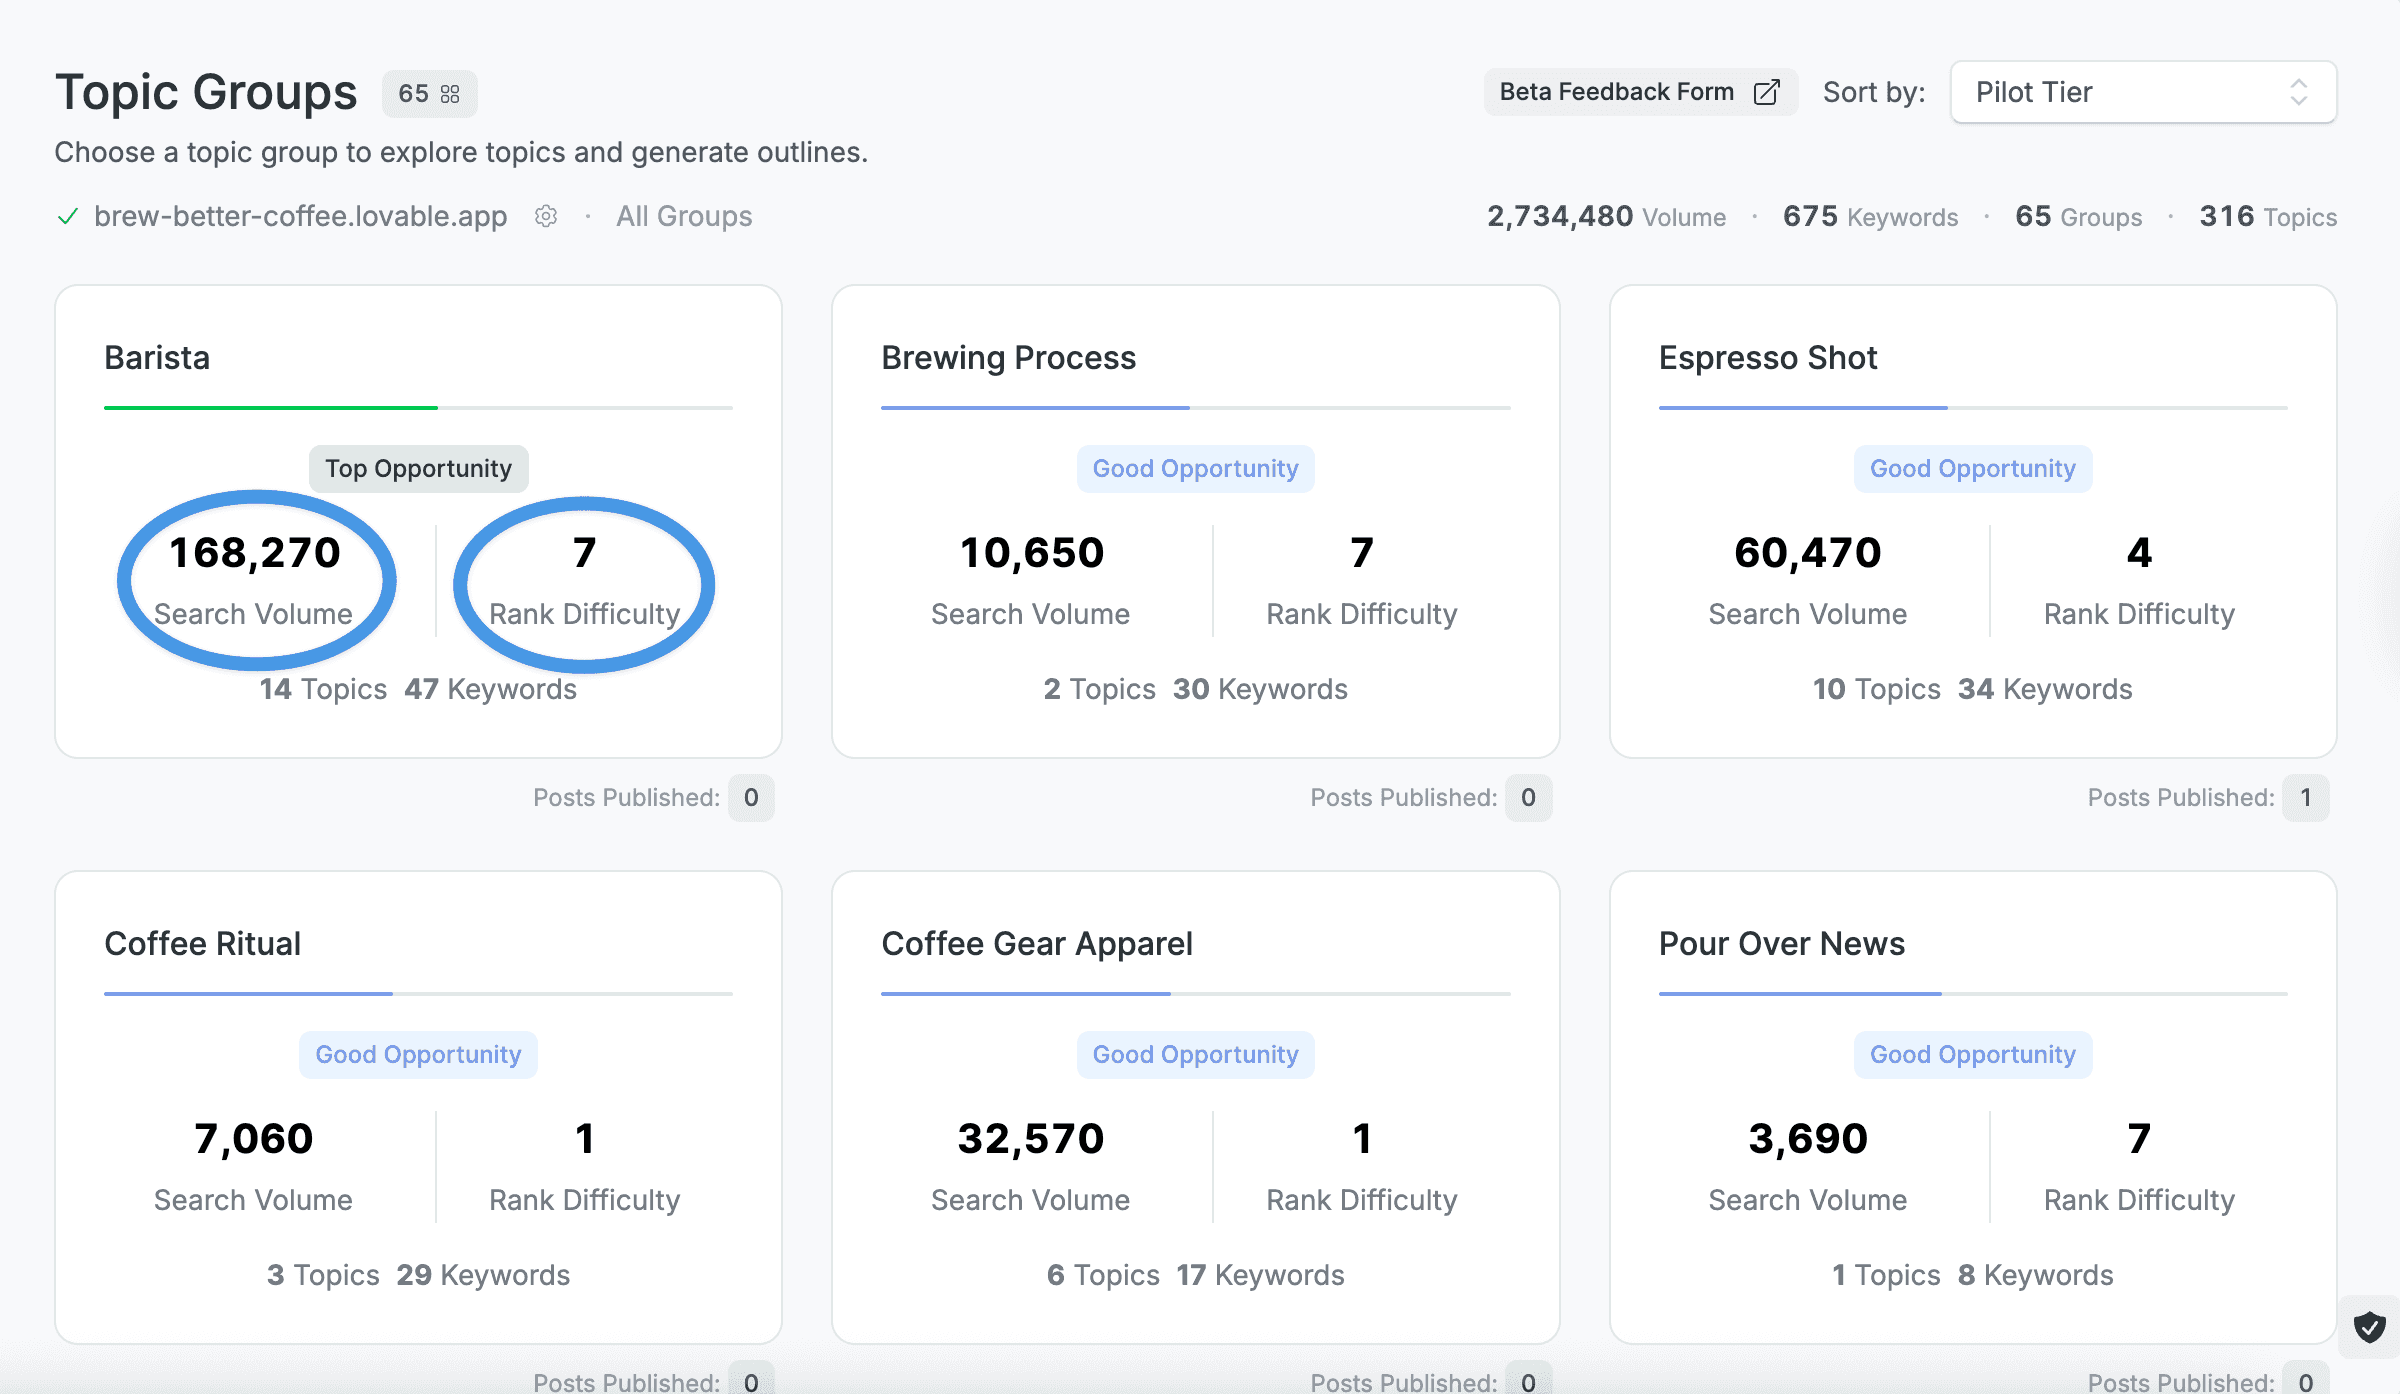Open the Barista topic group card
This screenshot has width=2400, height=1394.
coord(418,522)
